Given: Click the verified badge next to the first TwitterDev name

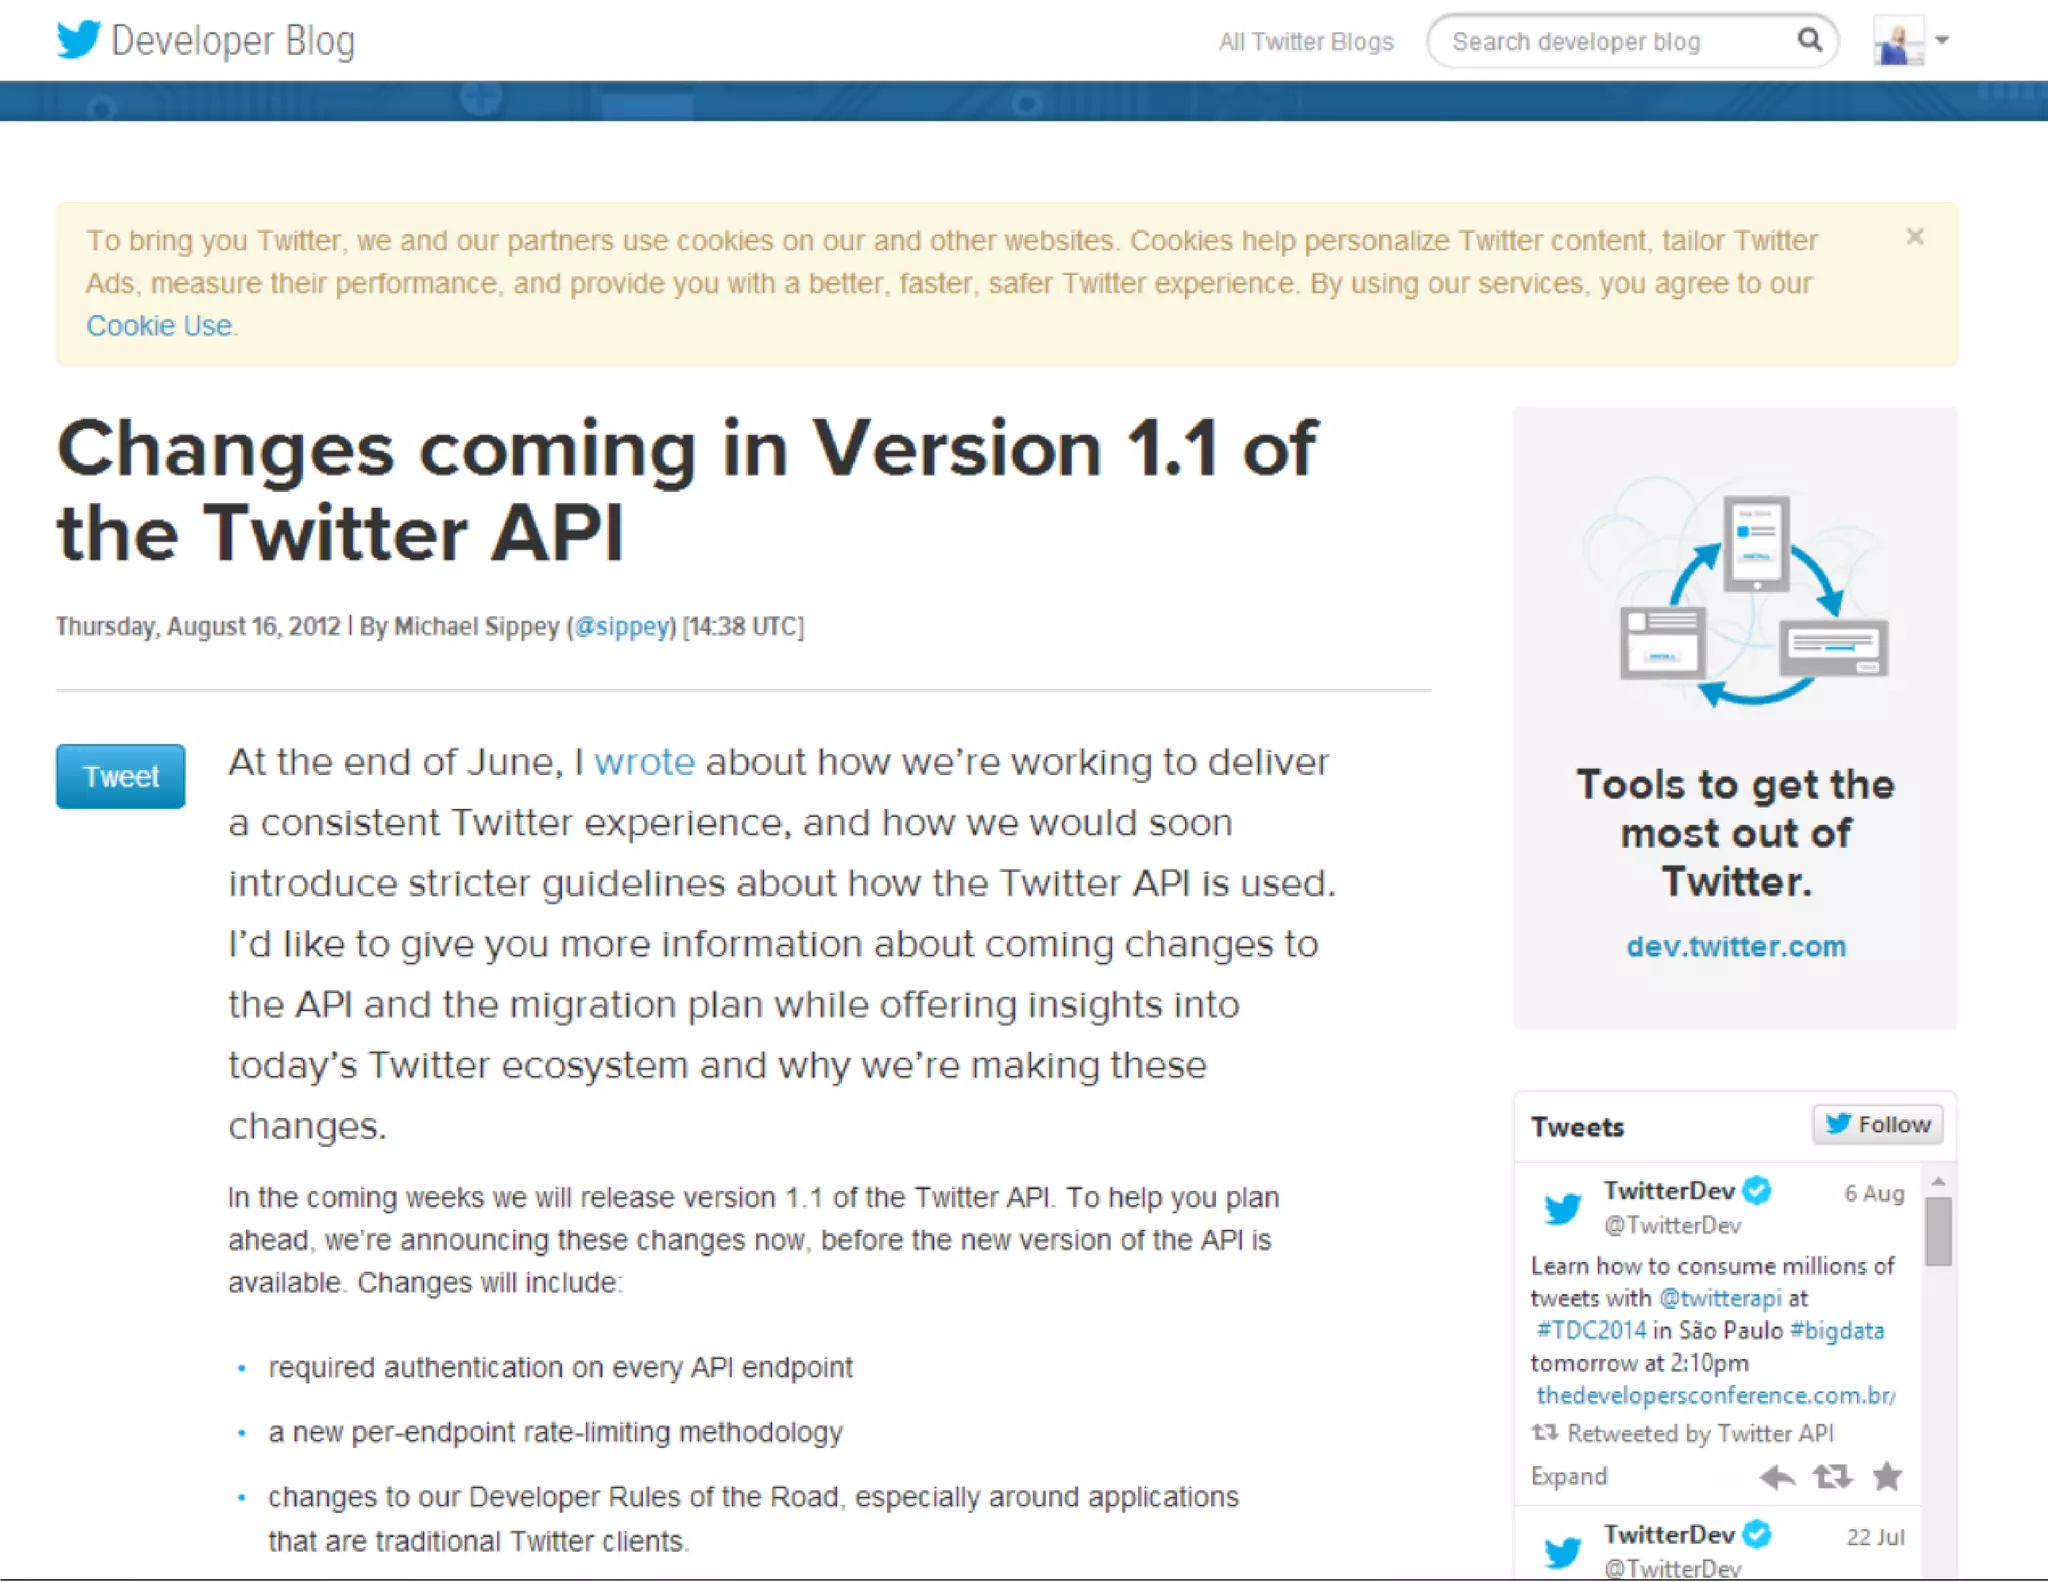Looking at the screenshot, I should pos(1757,1190).
